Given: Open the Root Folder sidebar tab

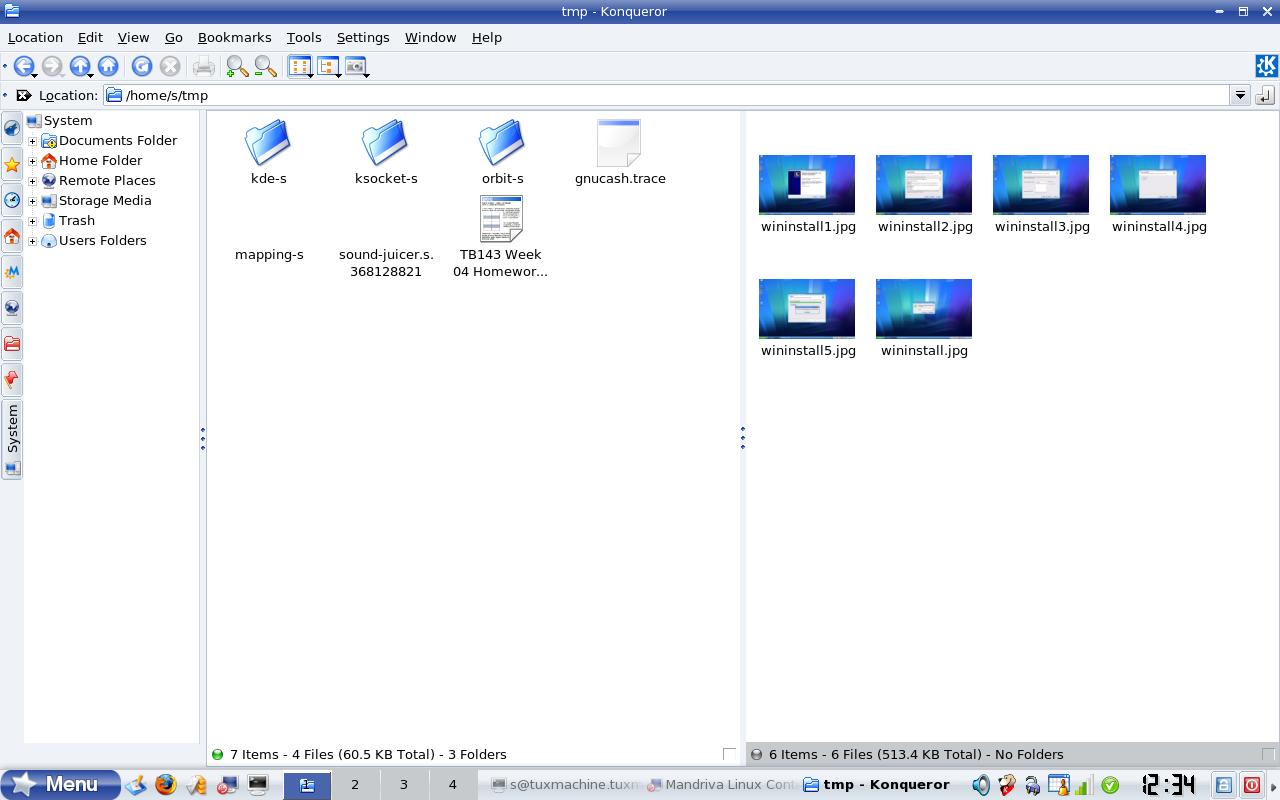Looking at the screenshot, I should point(12,344).
